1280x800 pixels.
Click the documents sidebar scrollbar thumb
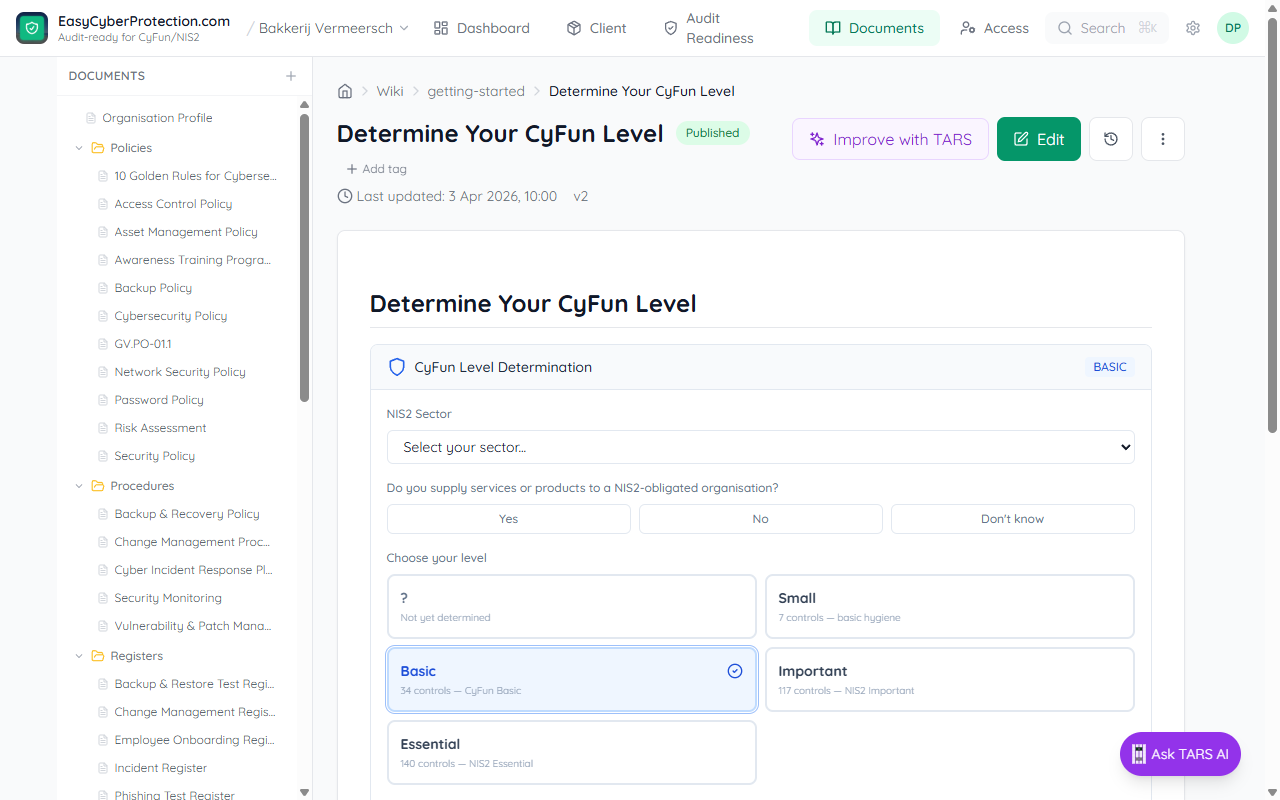(x=305, y=258)
